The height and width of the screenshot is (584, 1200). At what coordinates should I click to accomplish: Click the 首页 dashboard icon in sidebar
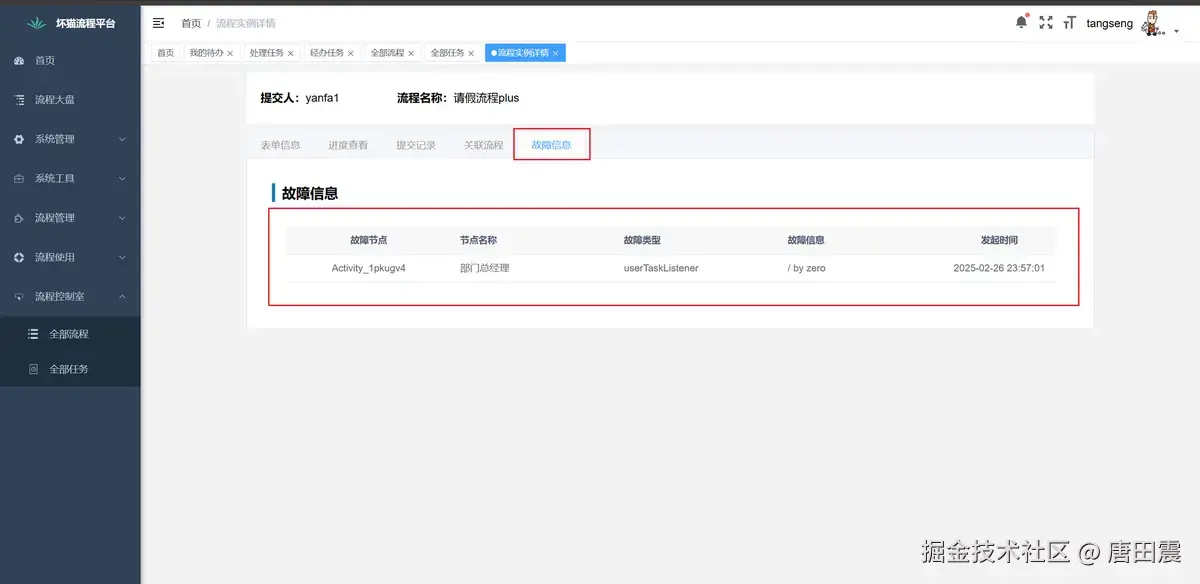[x=19, y=61]
